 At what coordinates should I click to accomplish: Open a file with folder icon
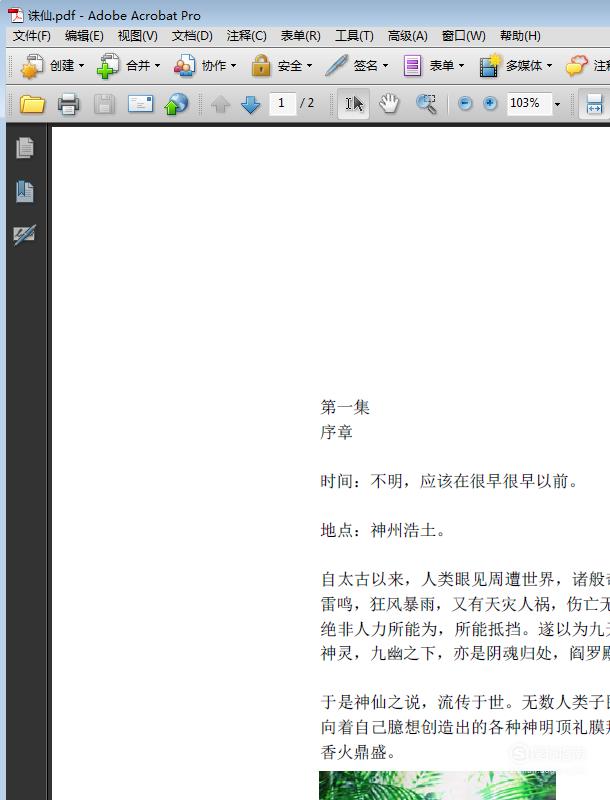32,104
